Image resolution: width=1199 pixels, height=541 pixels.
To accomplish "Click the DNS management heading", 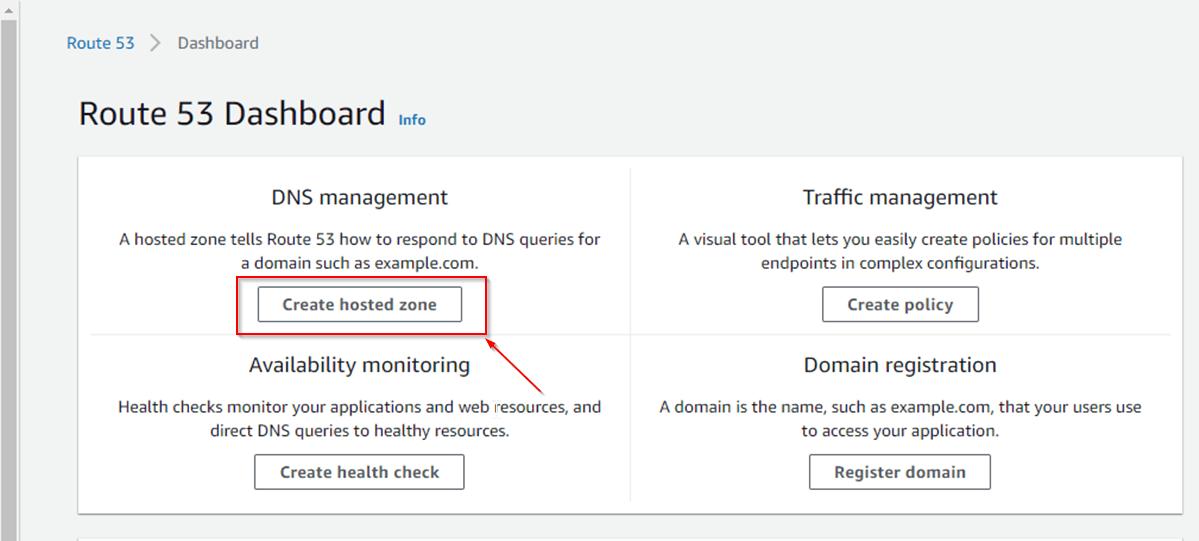I will 359,197.
